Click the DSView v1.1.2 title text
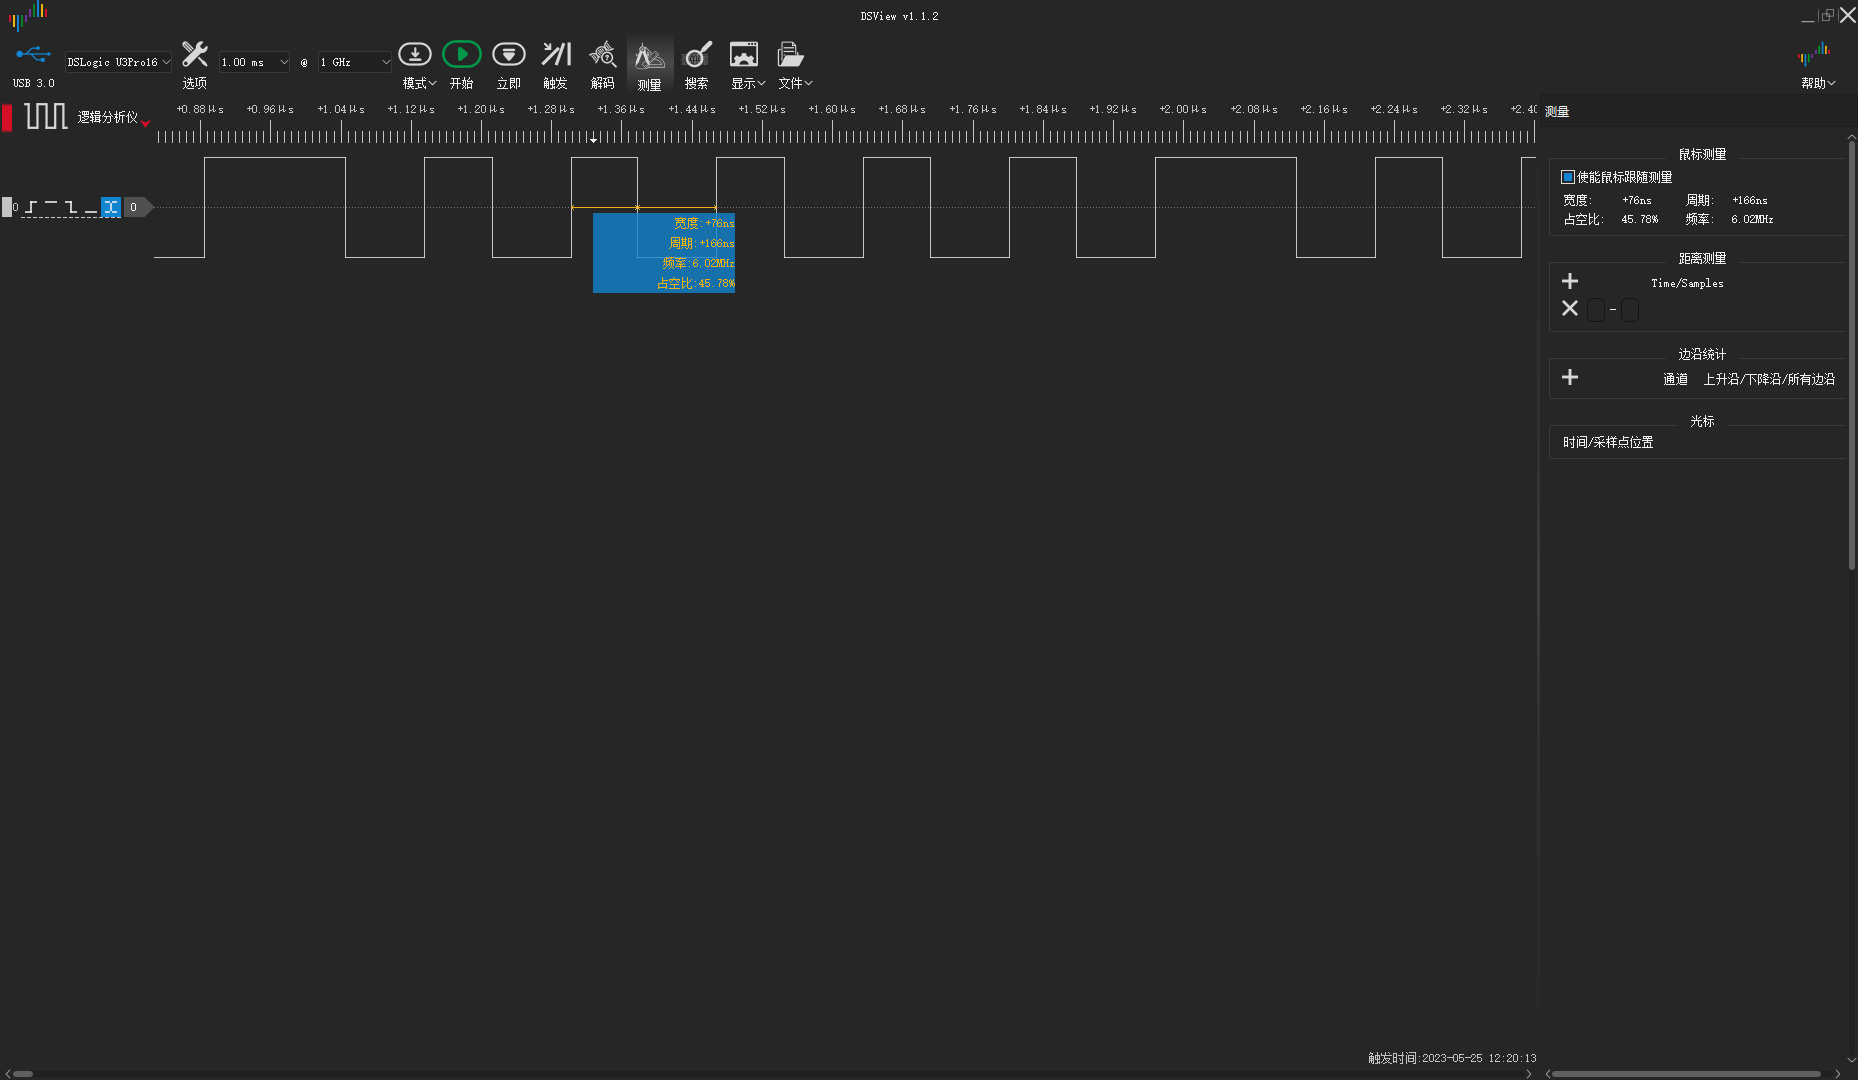 (899, 16)
